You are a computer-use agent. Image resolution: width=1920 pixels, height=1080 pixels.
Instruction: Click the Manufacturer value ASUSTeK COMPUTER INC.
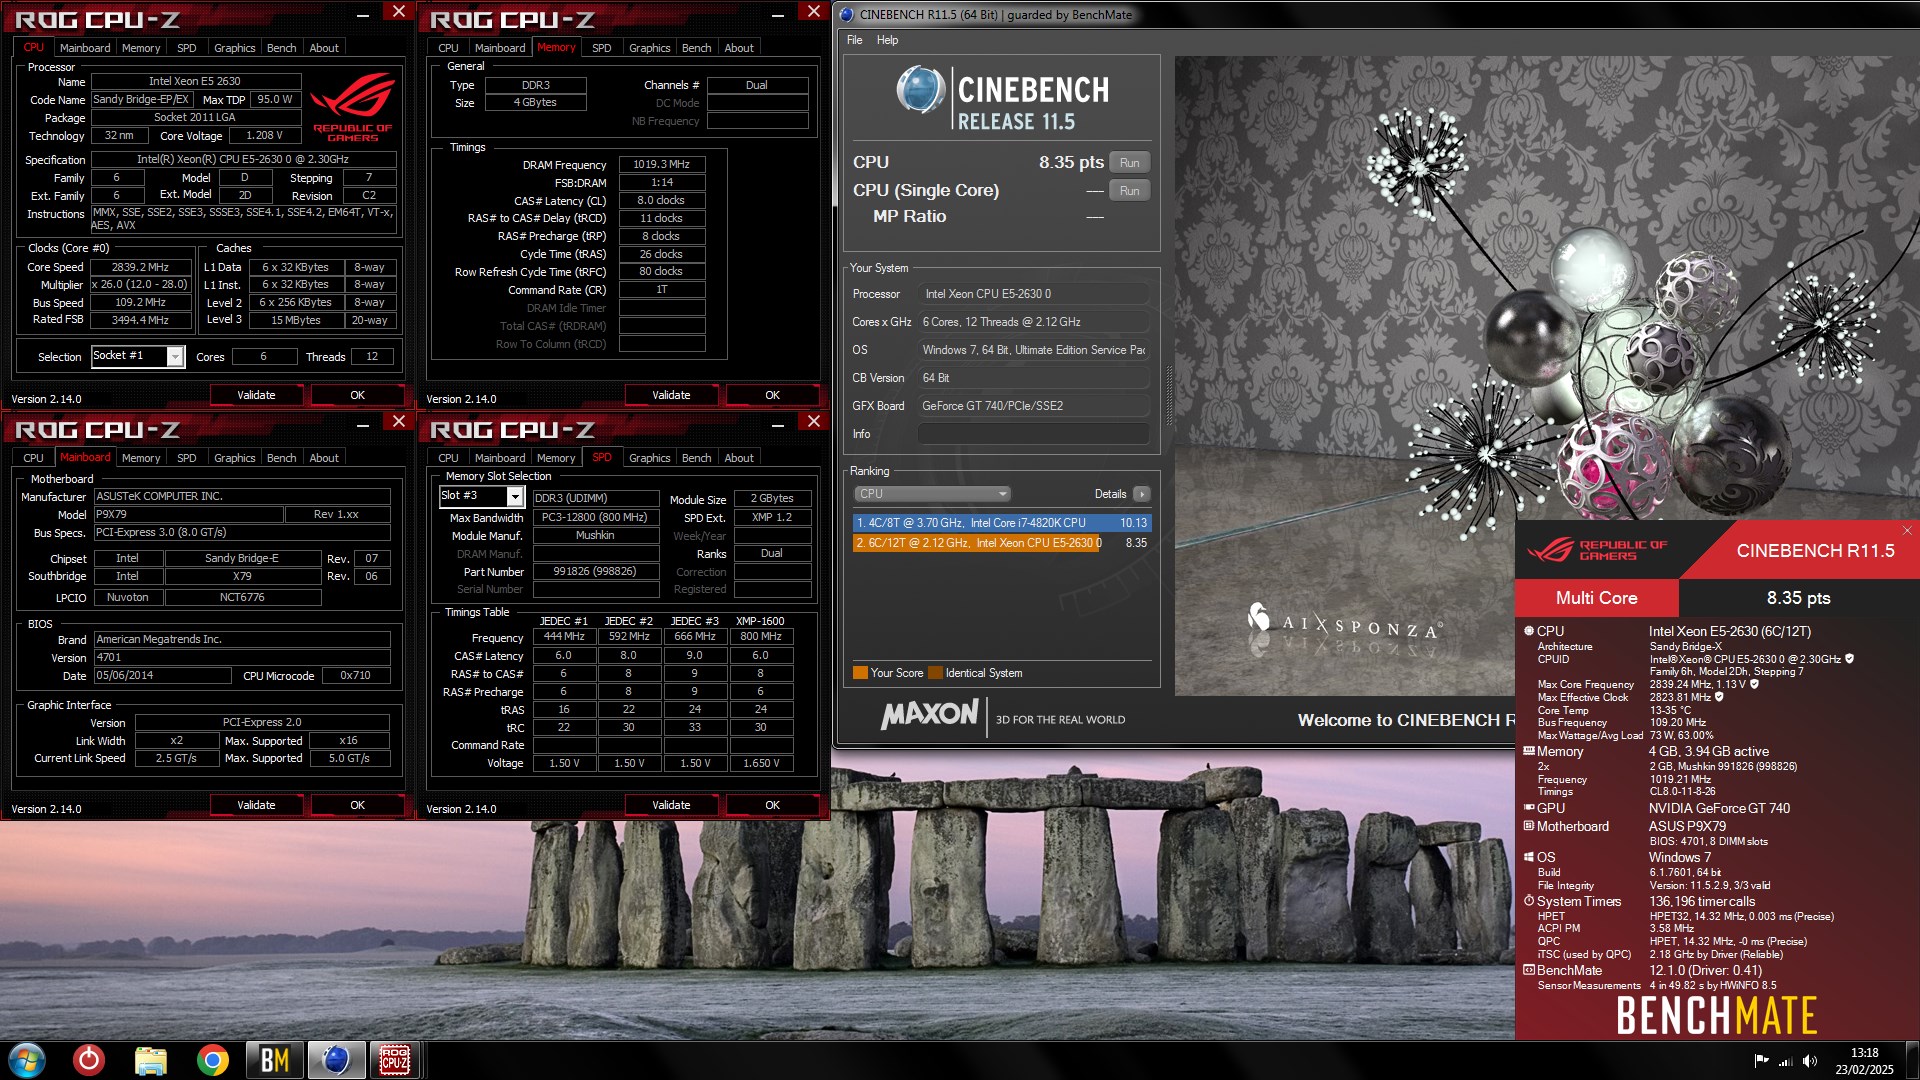point(241,496)
